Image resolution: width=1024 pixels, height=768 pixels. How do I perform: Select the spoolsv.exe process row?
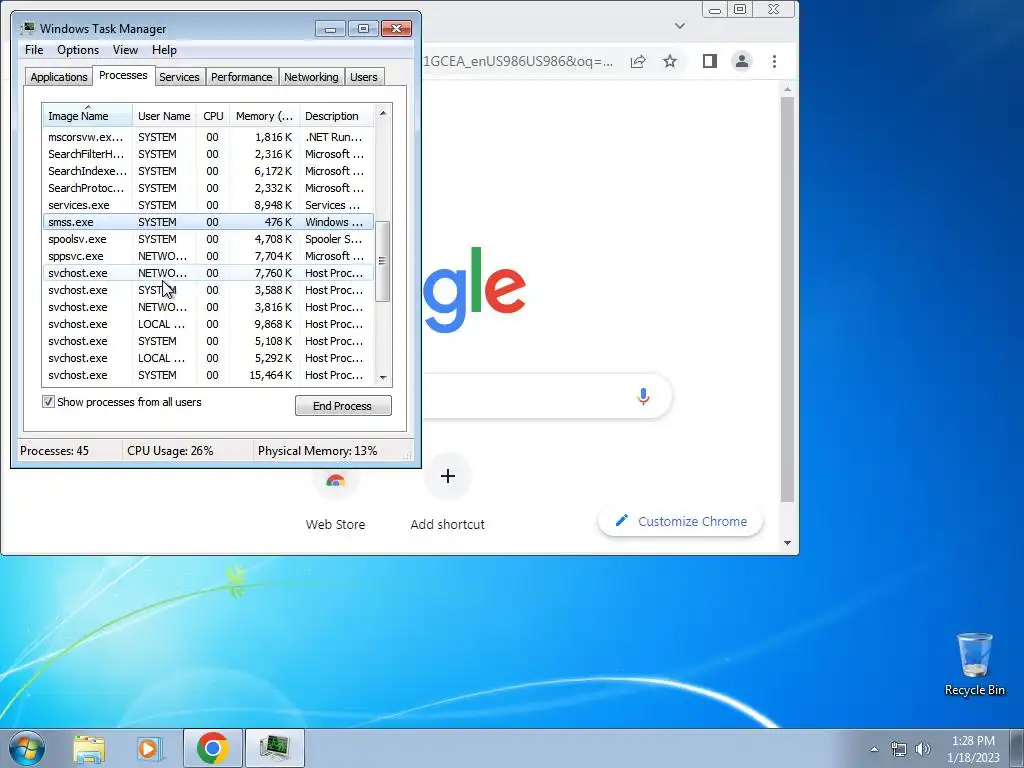pos(208,239)
